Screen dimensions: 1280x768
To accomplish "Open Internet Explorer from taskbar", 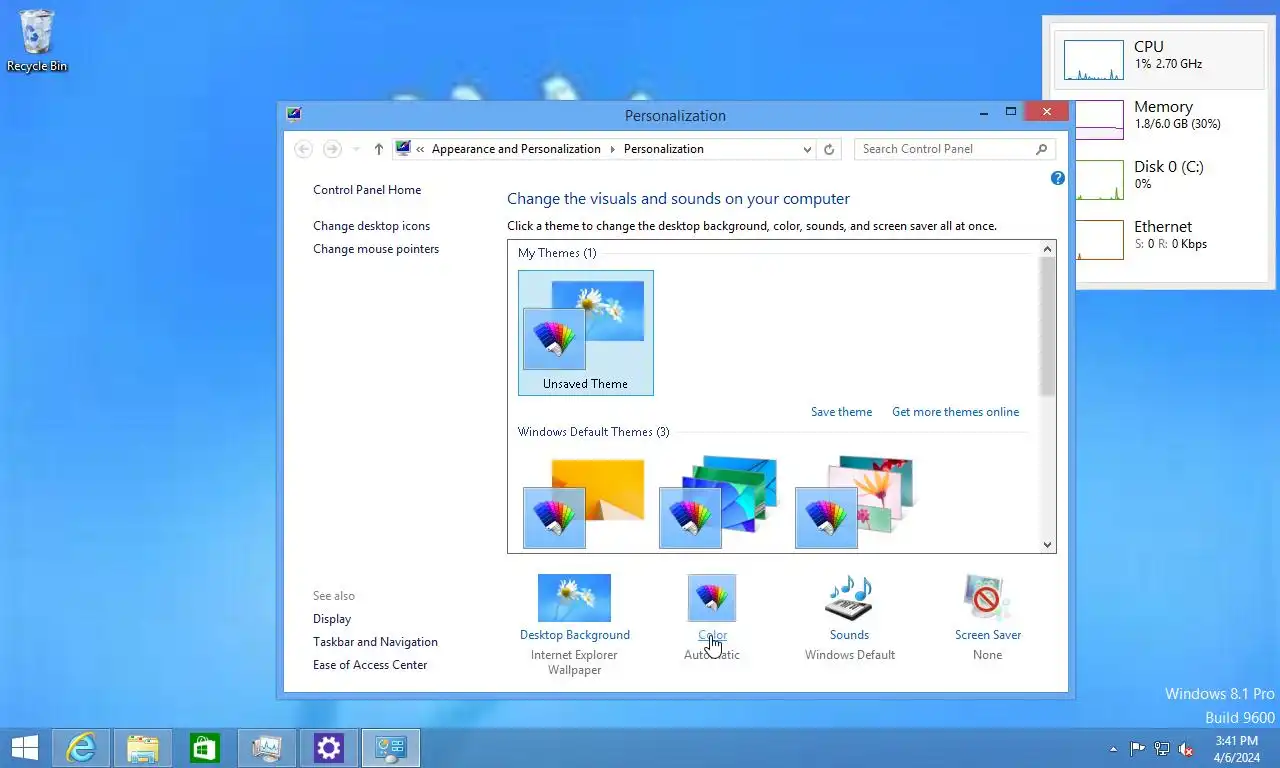I will pyautogui.click(x=80, y=747).
